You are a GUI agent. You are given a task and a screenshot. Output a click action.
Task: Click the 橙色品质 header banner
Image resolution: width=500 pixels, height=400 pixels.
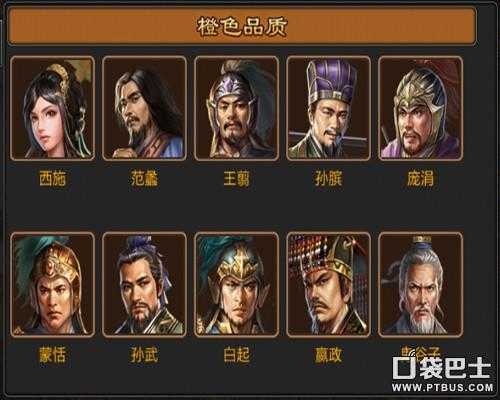click(242, 27)
